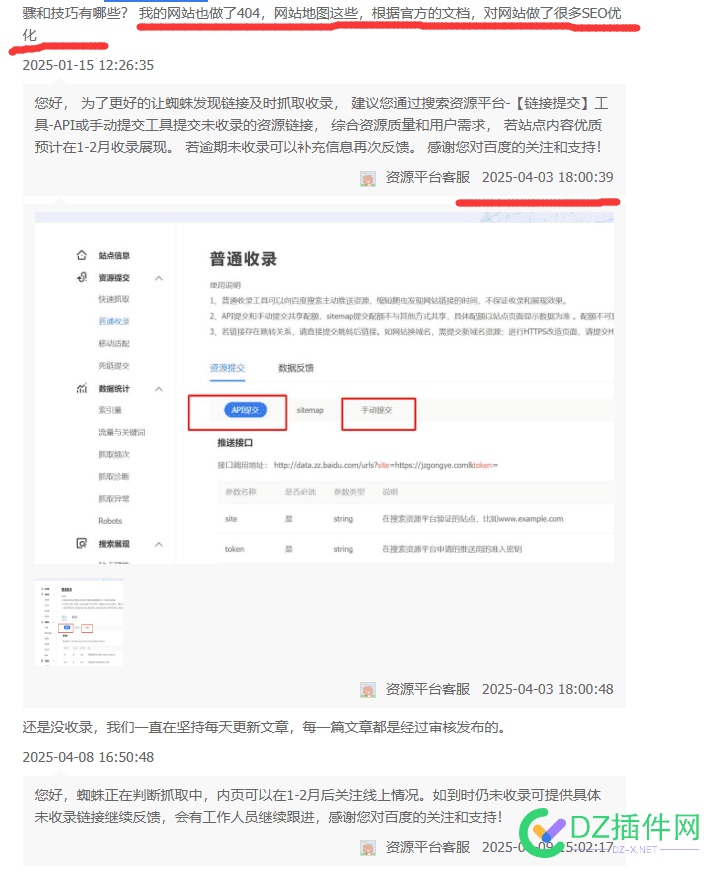Click the 还是没收录 follow-up message
The height and width of the screenshot is (873, 719).
(264, 727)
